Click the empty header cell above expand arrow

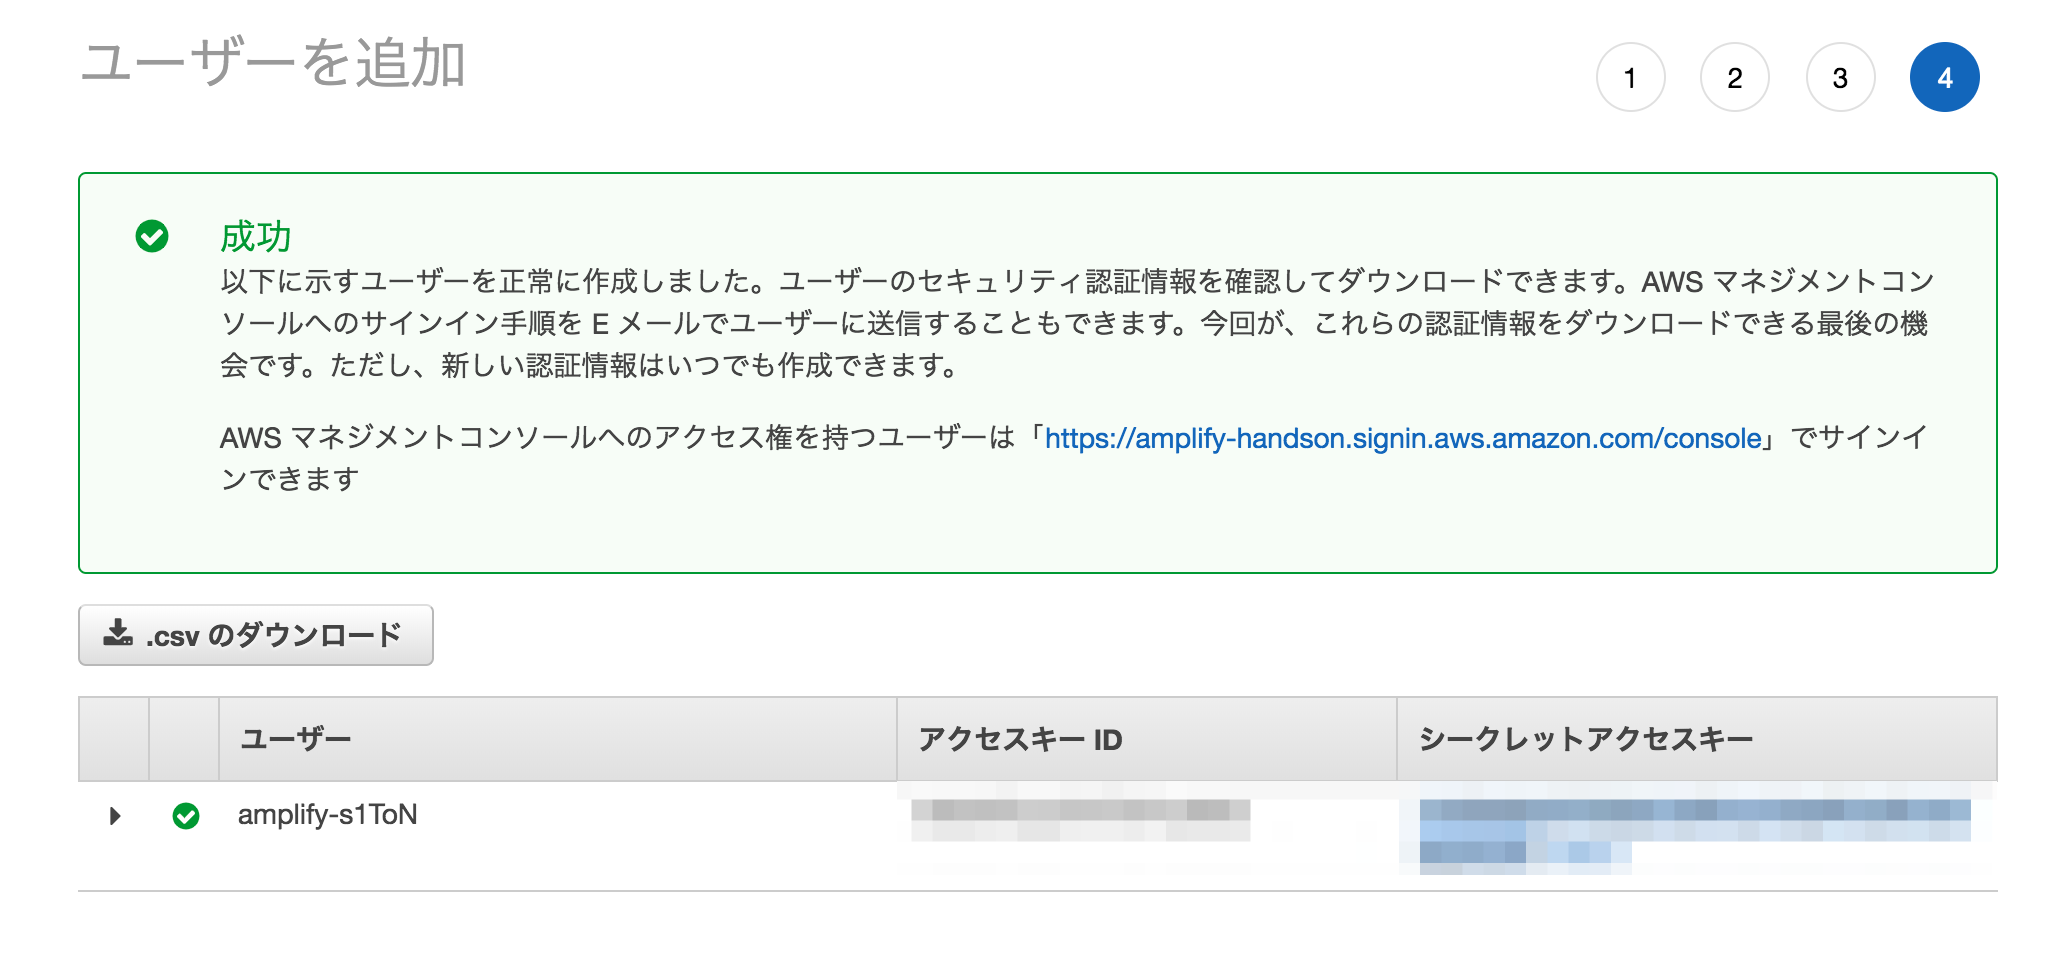114,739
